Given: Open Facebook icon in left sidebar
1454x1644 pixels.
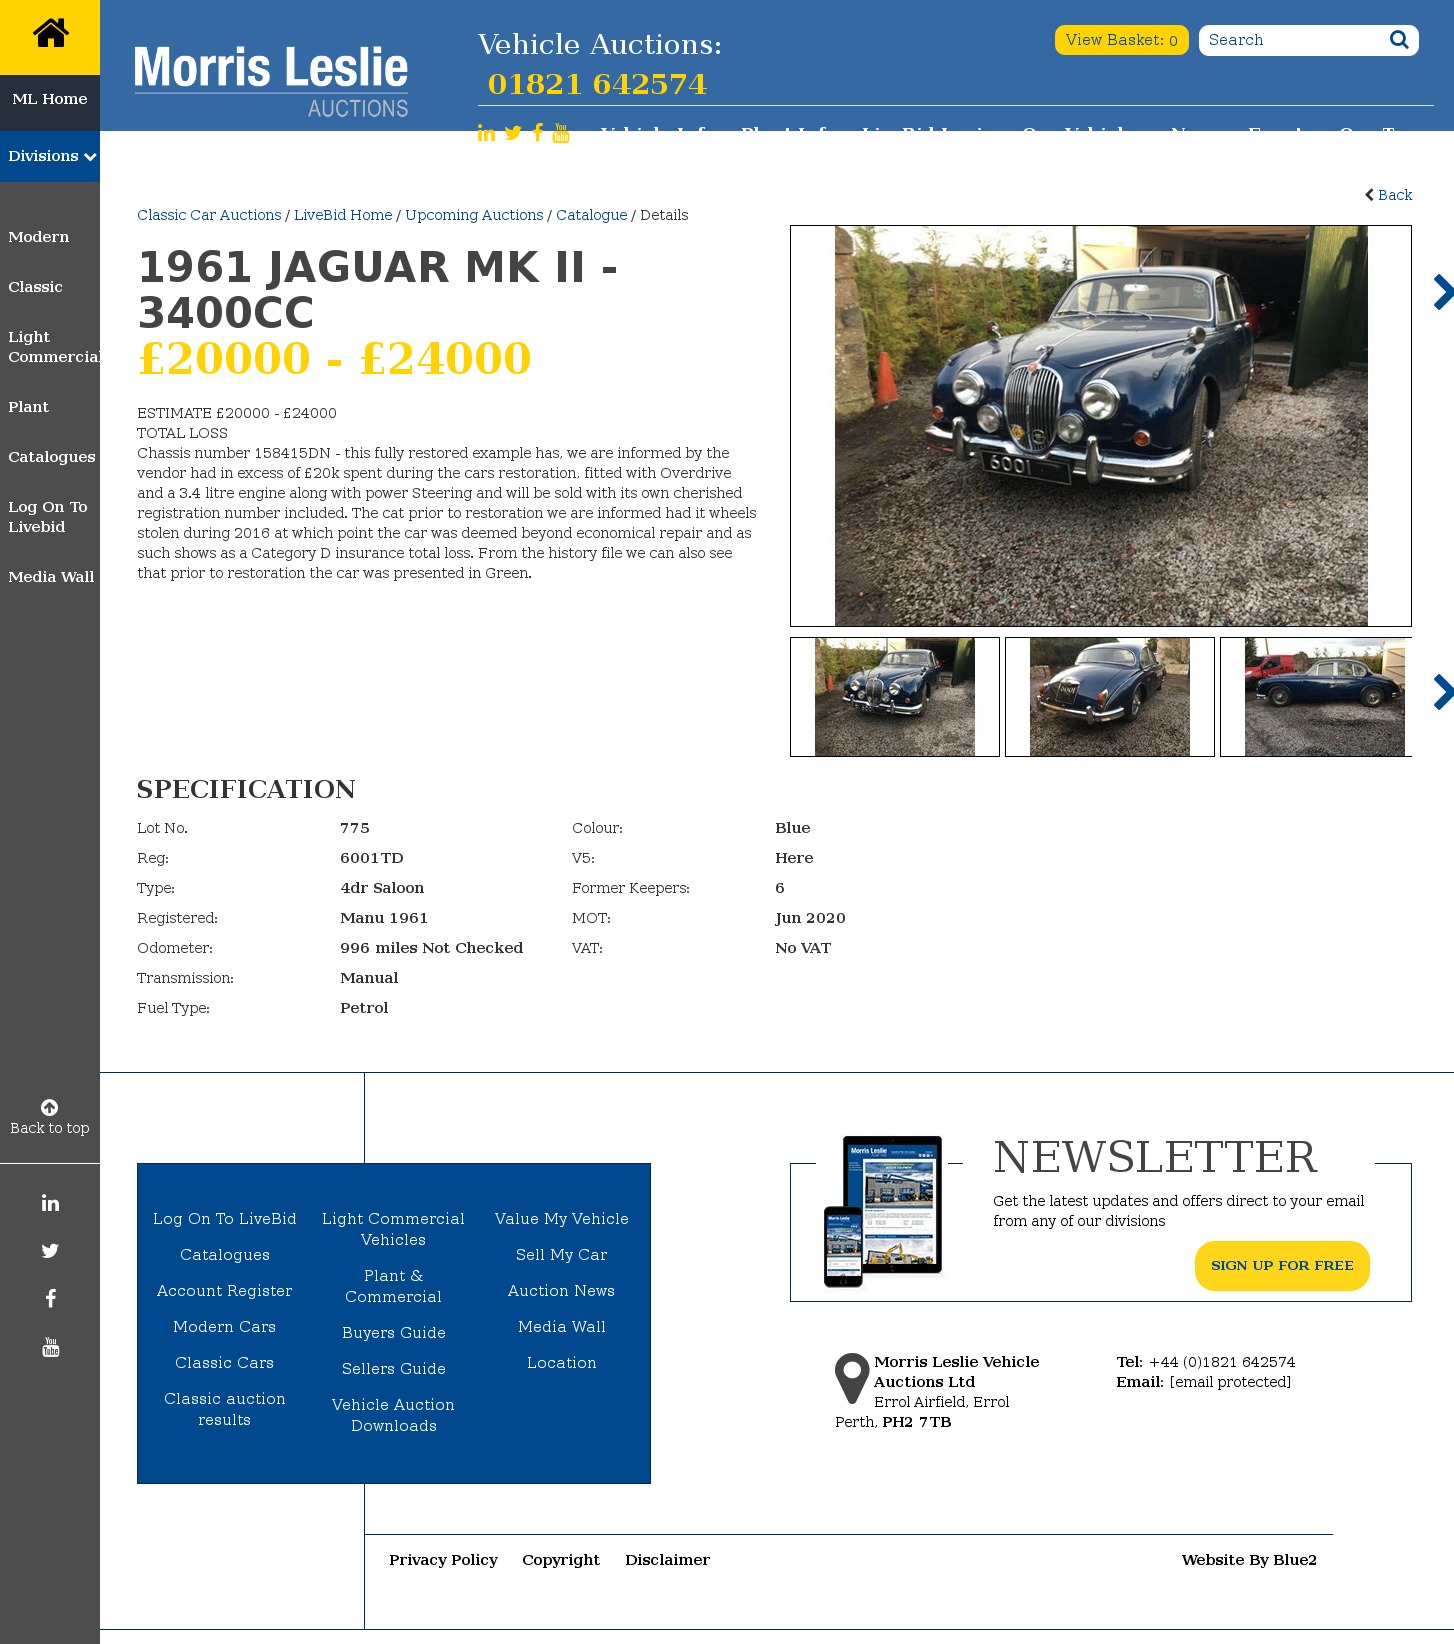Looking at the screenshot, I should click(50, 1299).
